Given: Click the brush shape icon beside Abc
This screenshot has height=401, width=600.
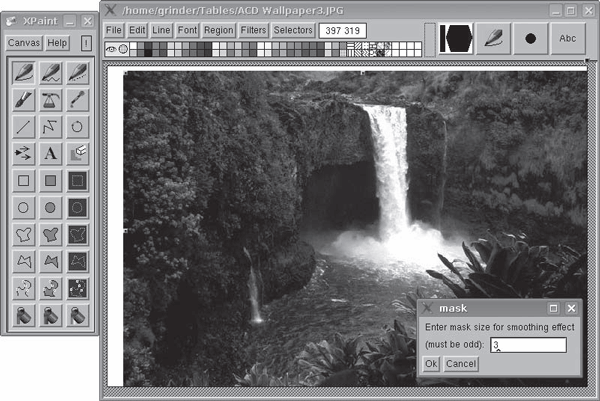Looking at the screenshot, I should pyautogui.click(x=493, y=38).
